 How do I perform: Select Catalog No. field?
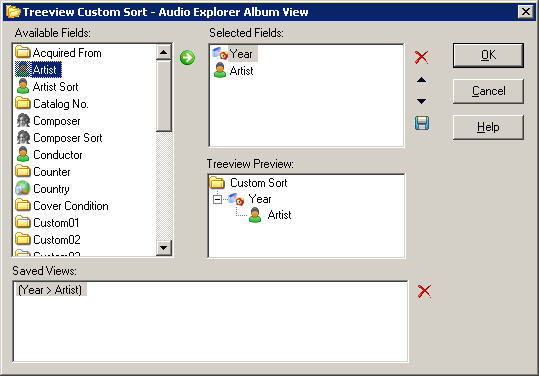tap(61, 103)
